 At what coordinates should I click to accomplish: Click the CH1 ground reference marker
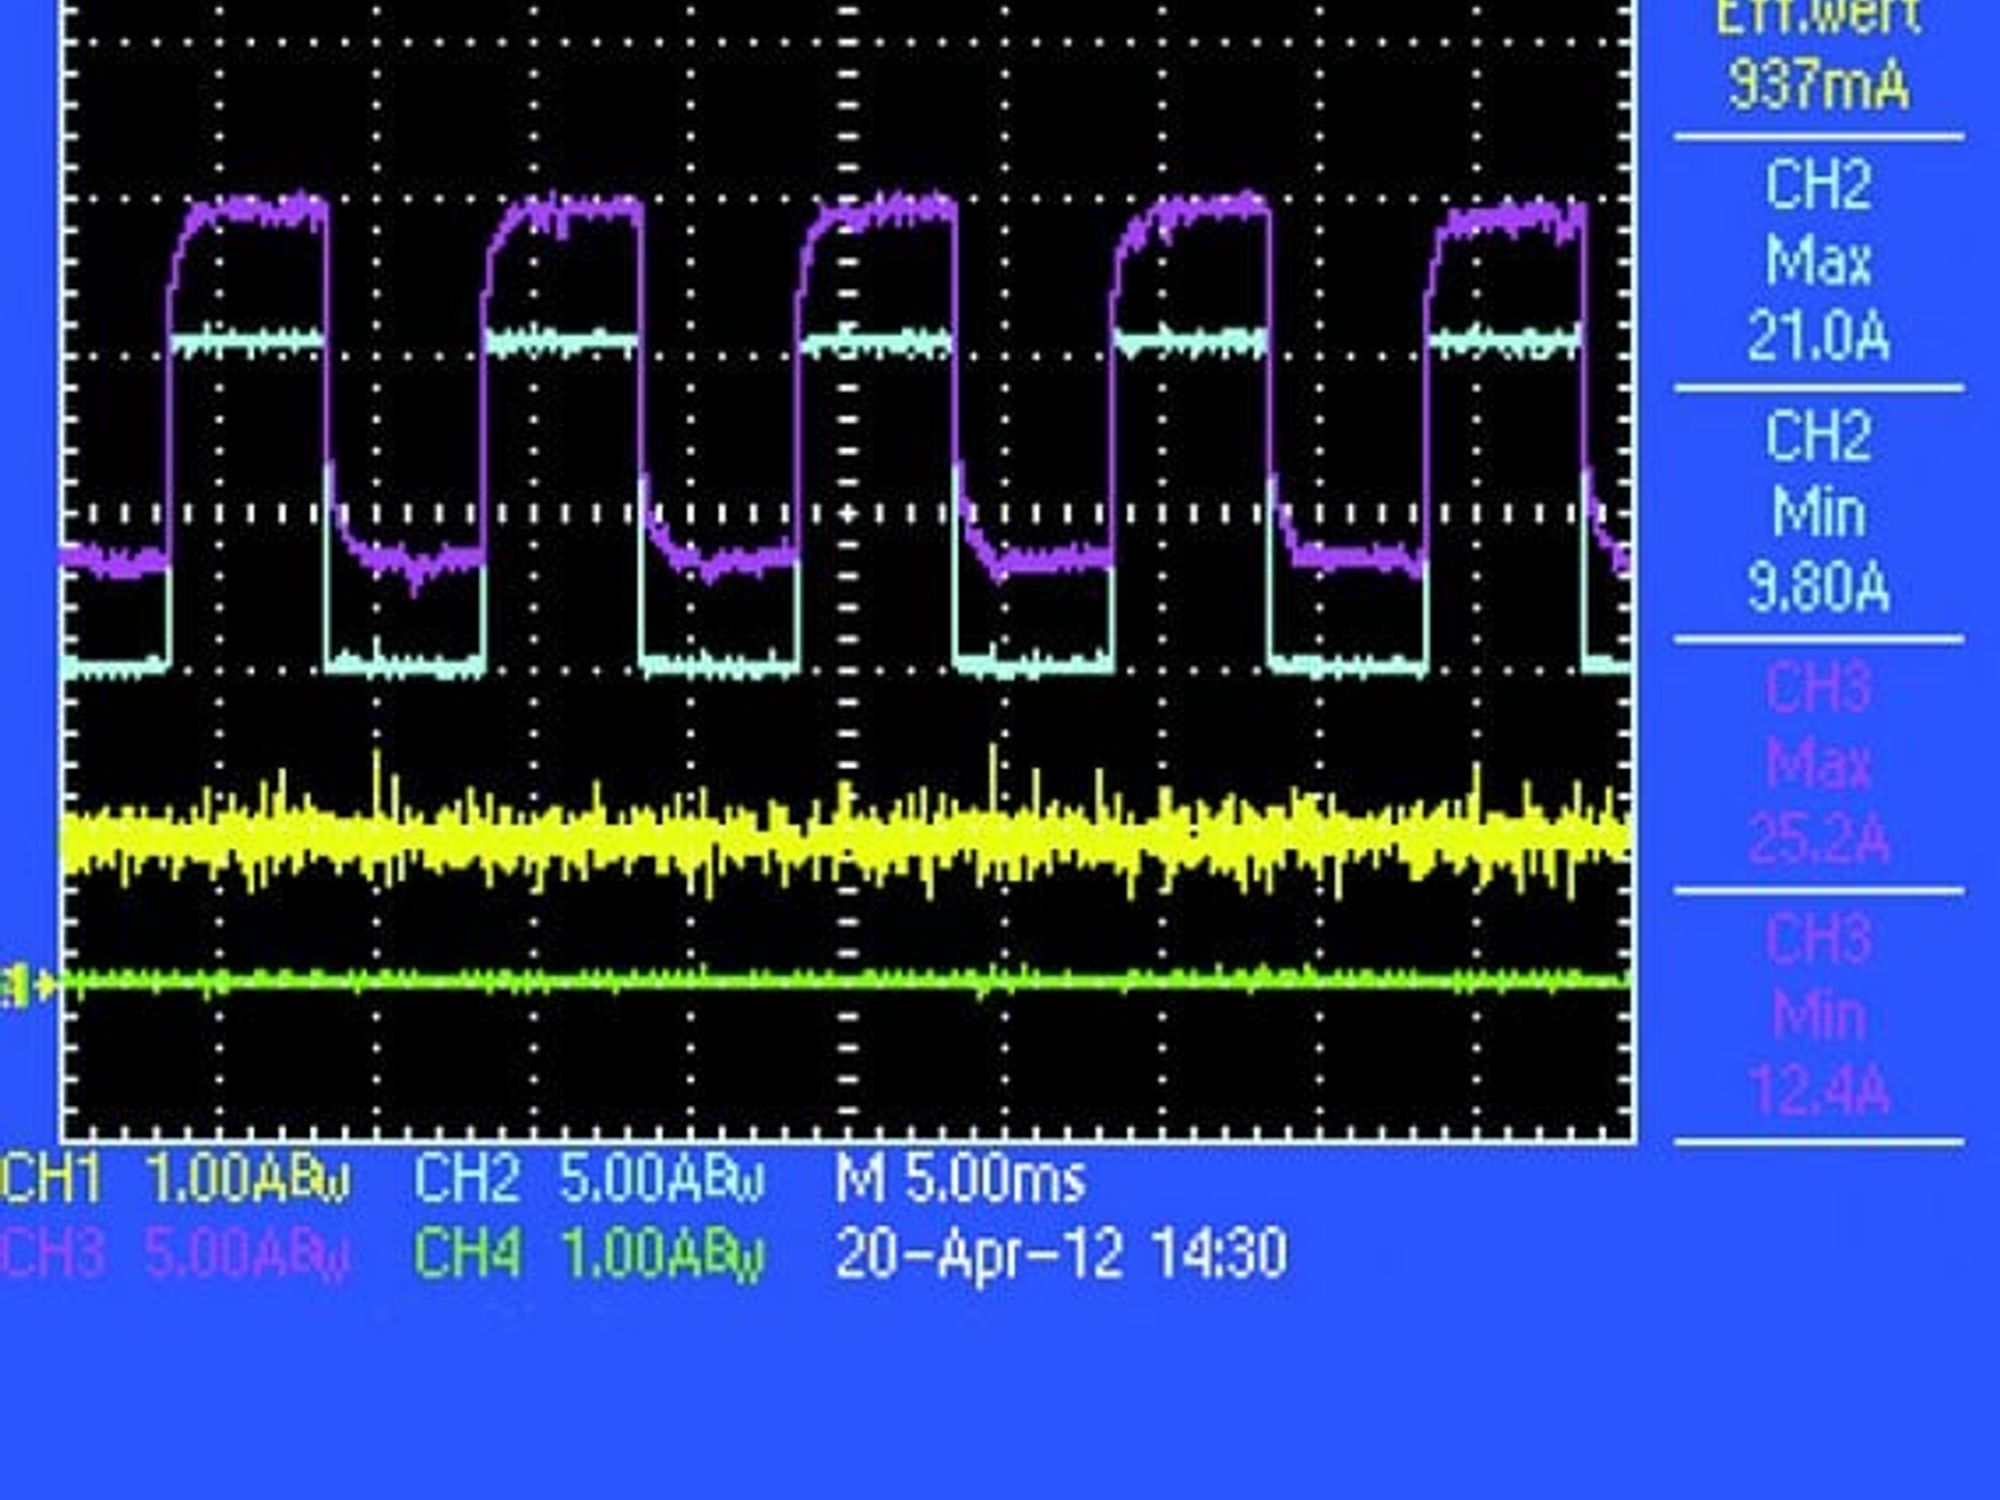pyautogui.click(x=27, y=985)
